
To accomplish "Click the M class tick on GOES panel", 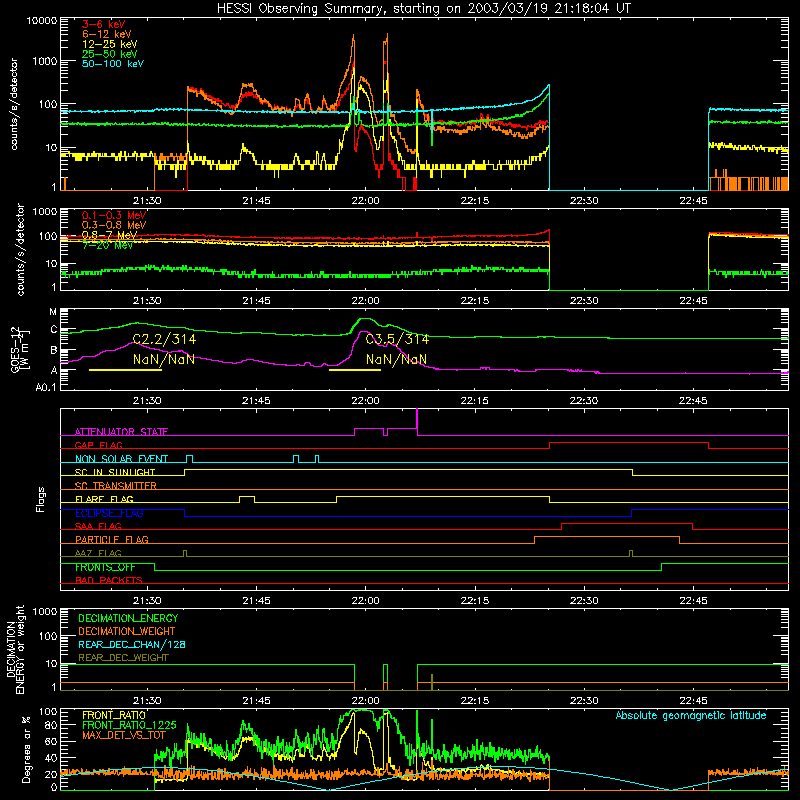I will click(x=53, y=312).
